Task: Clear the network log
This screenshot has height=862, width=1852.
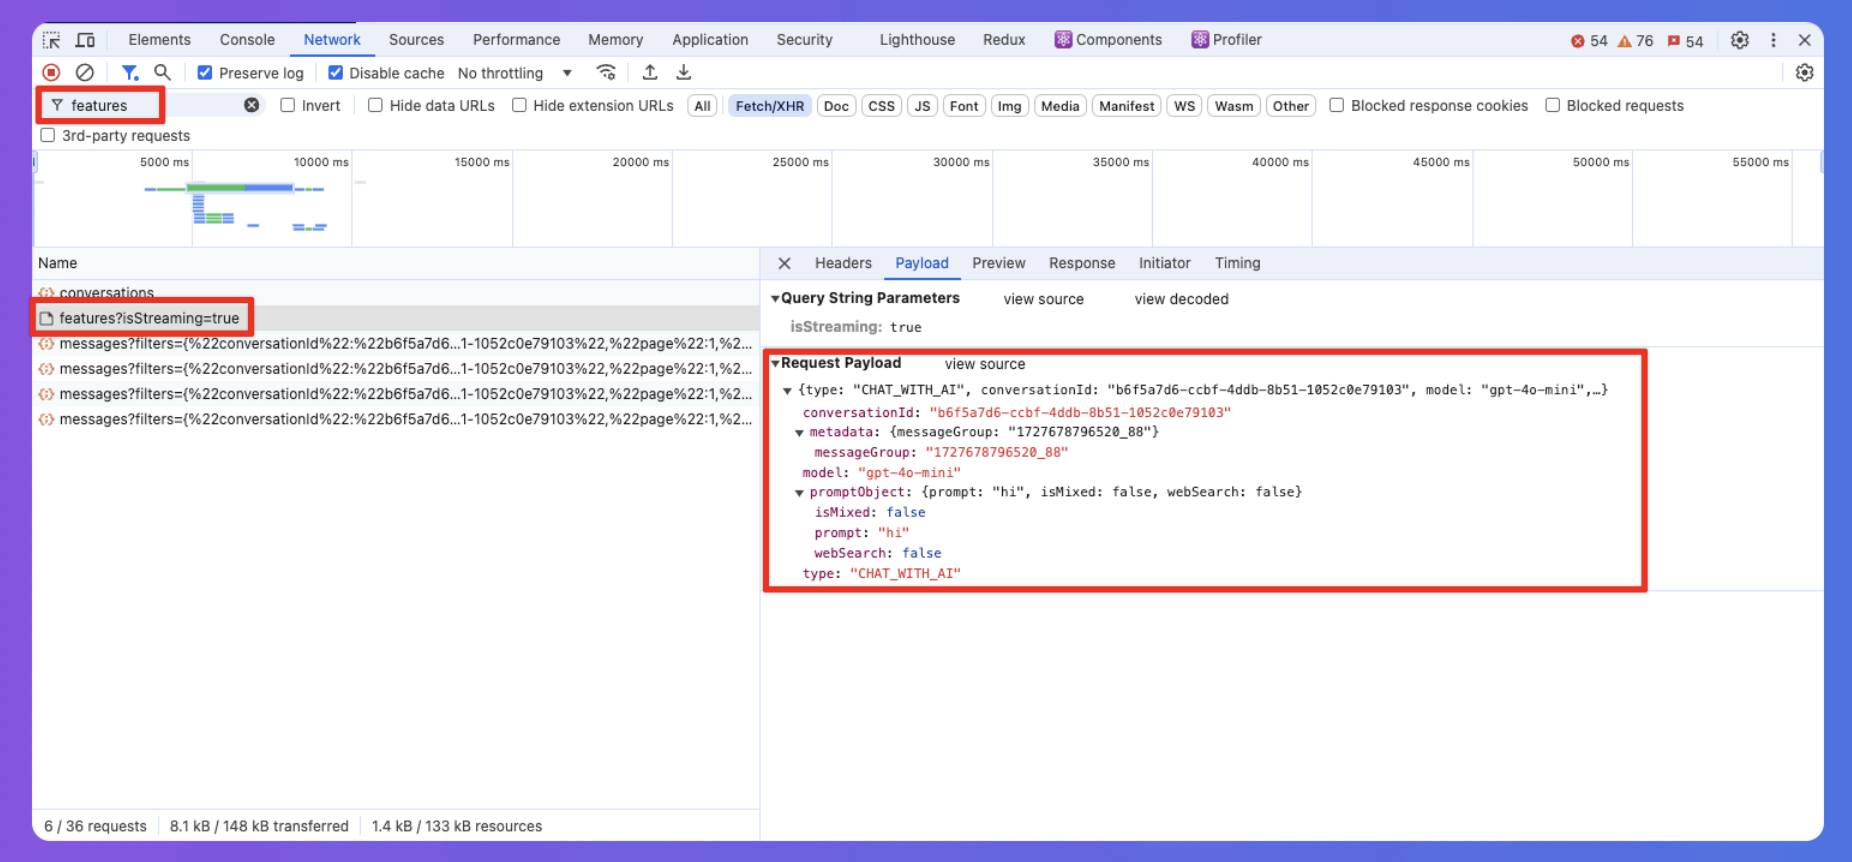Action: pyautogui.click(x=85, y=72)
